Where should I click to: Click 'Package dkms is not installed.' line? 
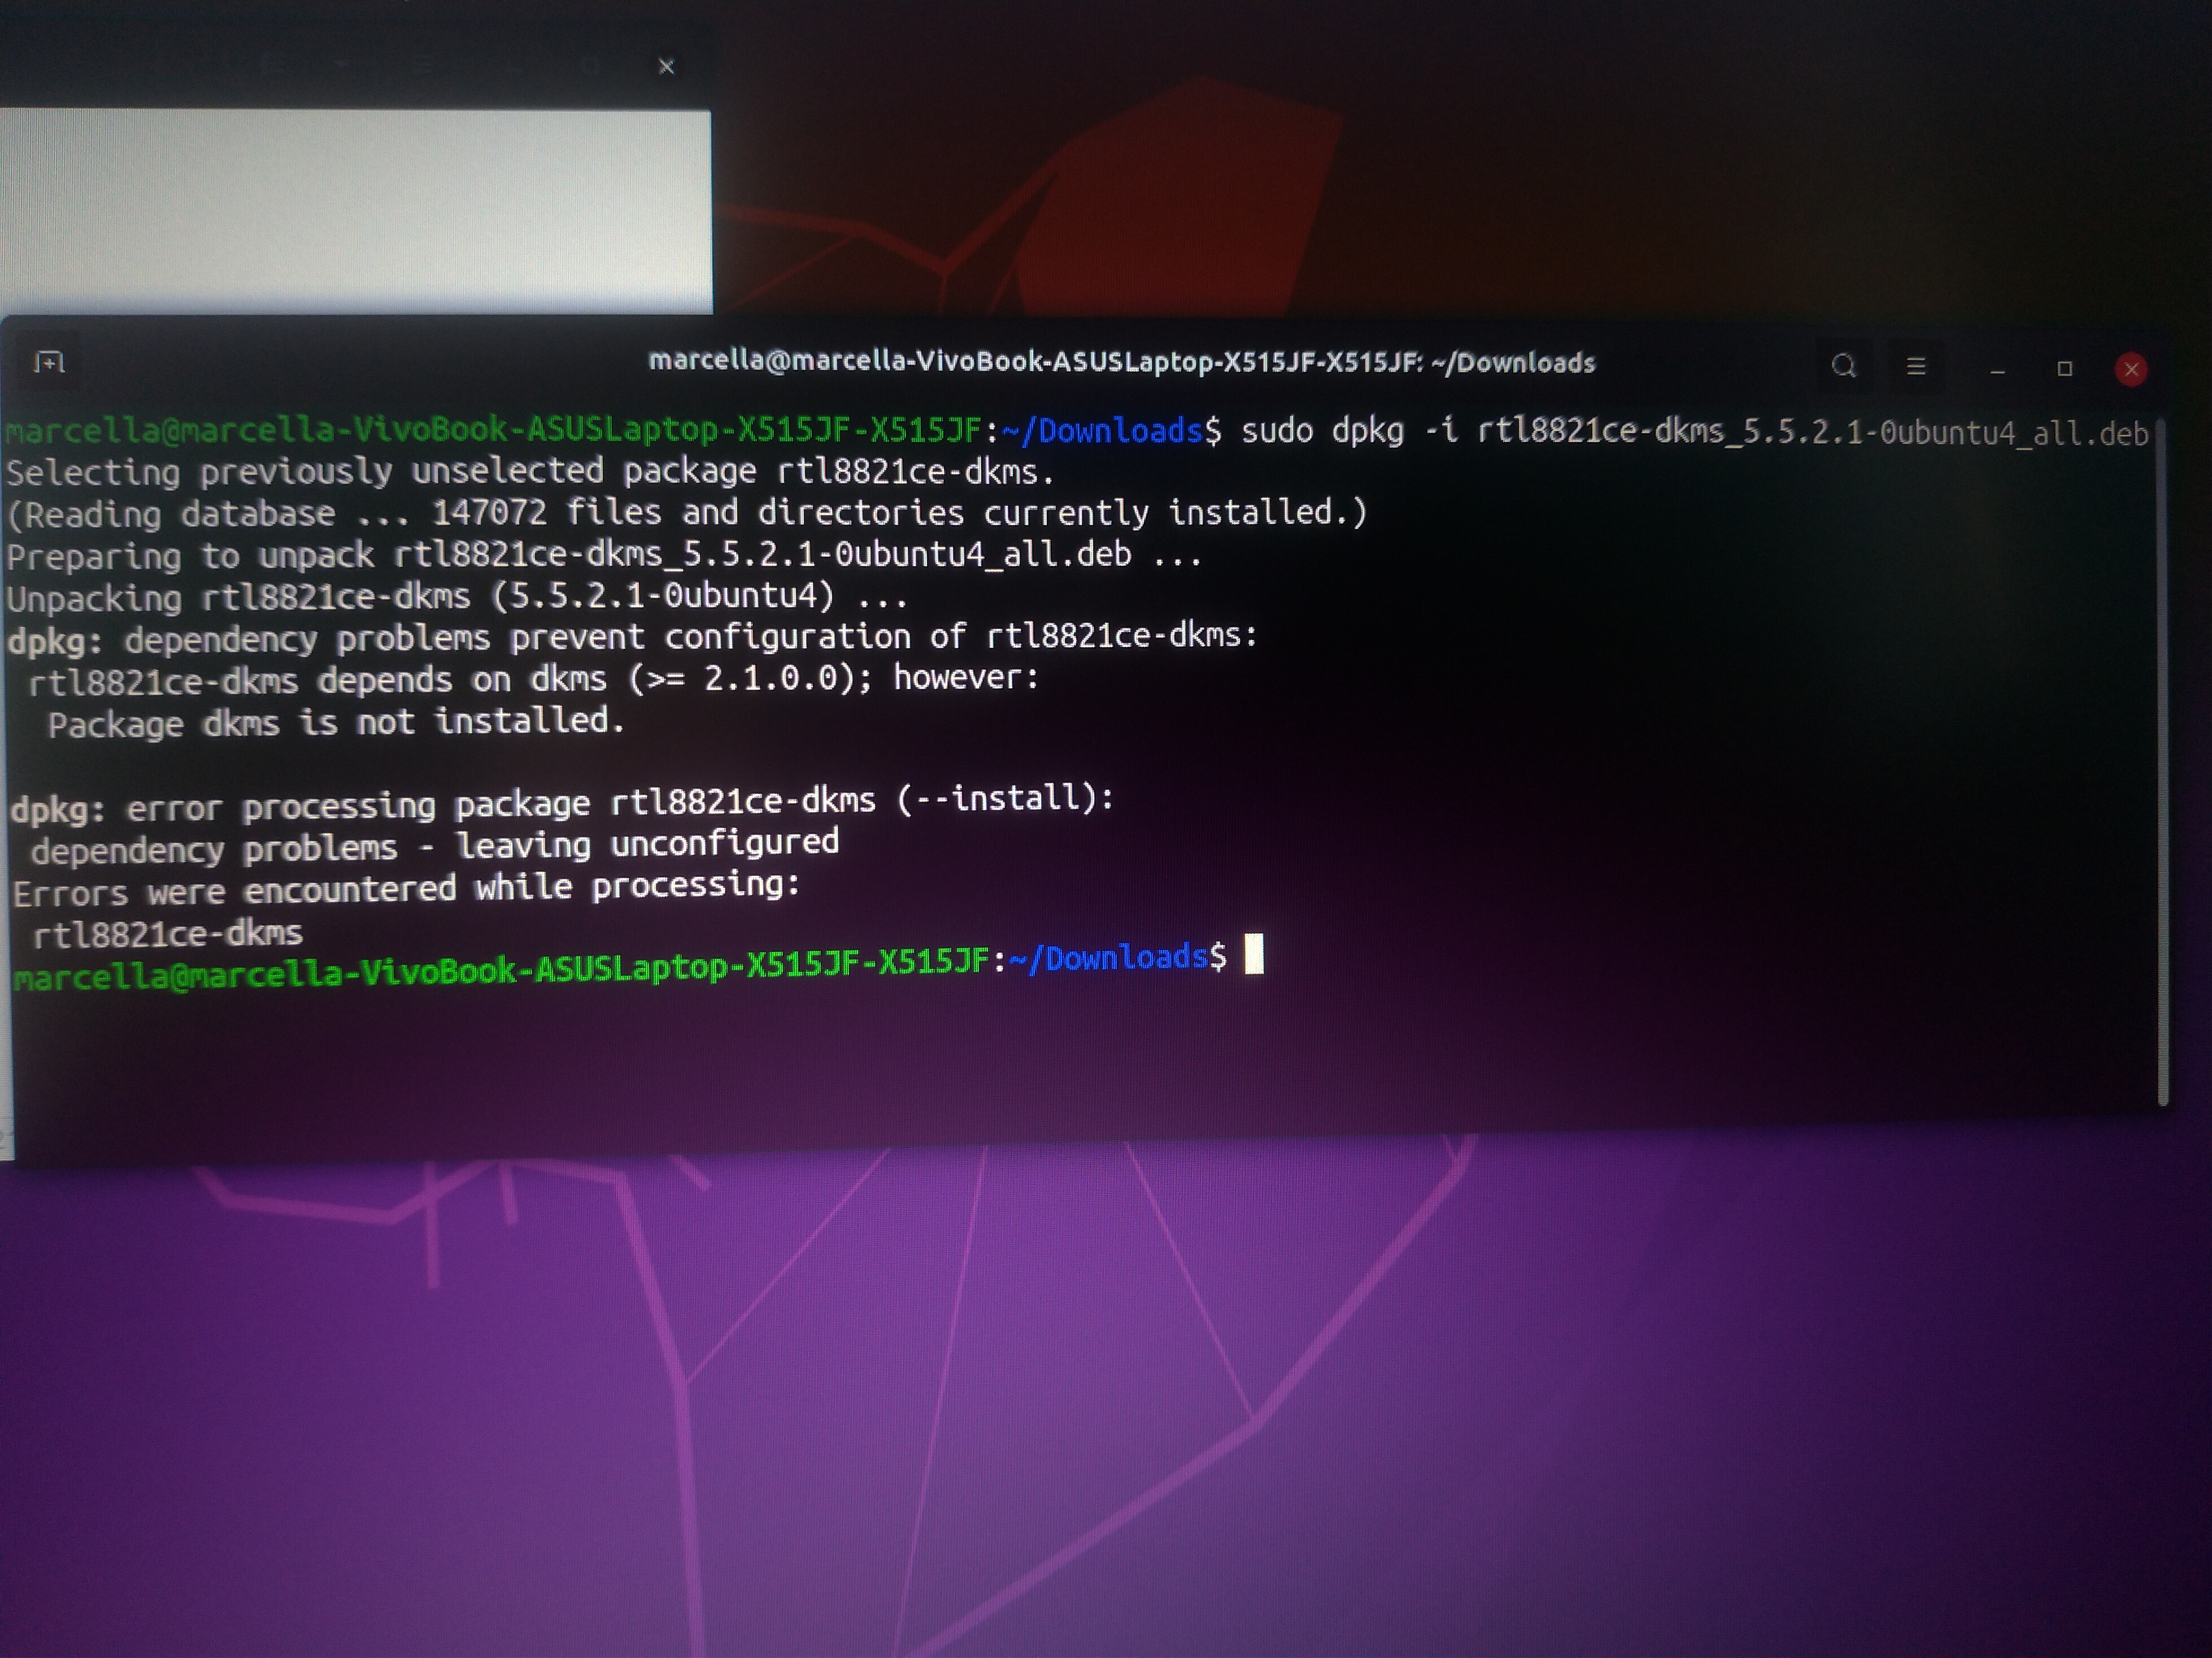(336, 722)
